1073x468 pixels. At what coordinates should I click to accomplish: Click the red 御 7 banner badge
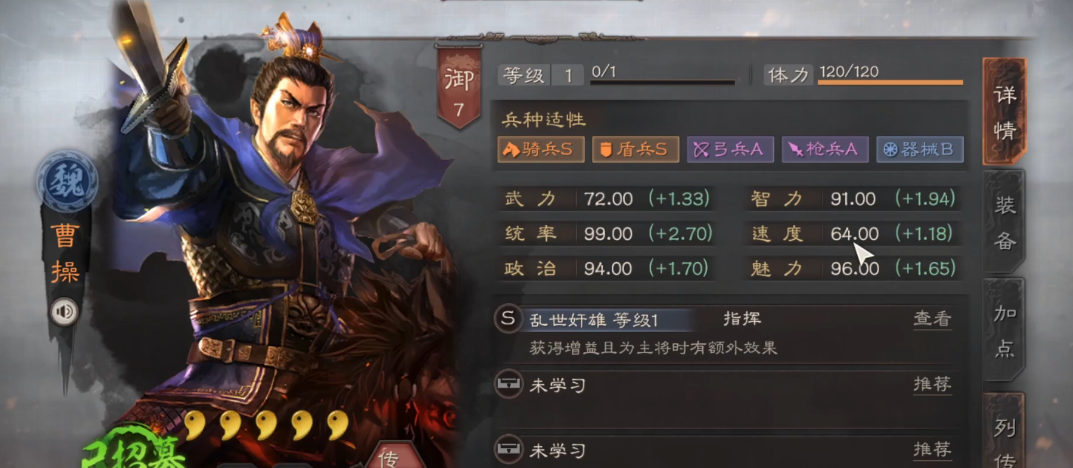tap(458, 87)
